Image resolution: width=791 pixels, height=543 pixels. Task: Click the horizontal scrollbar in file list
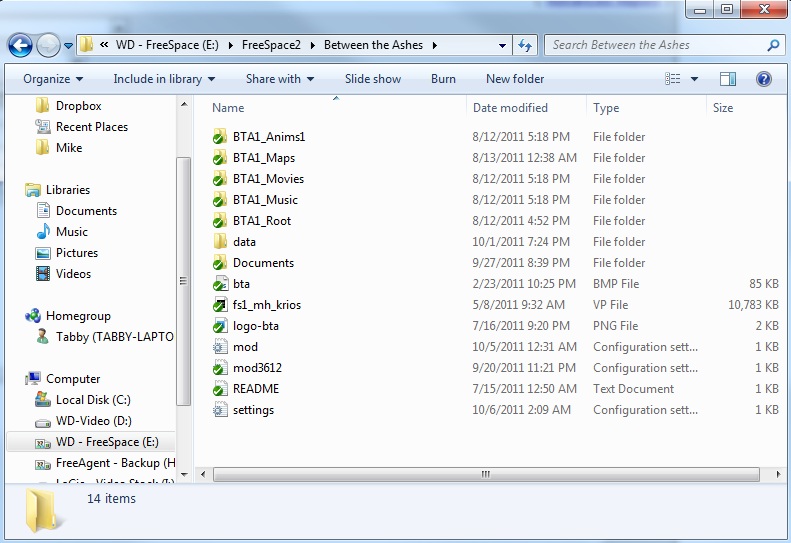[x=486, y=474]
